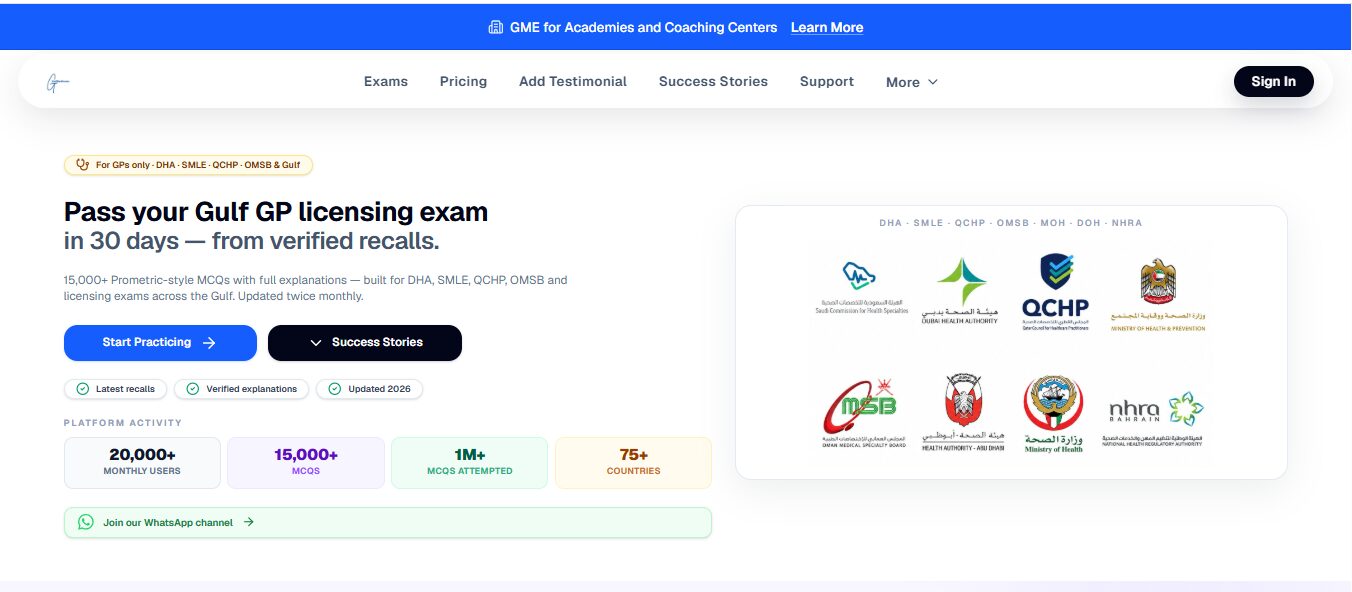The width and height of the screenshot is (1352, 592).
Task: Click the 75+ Countries stat card
Action: coord(634,463)
